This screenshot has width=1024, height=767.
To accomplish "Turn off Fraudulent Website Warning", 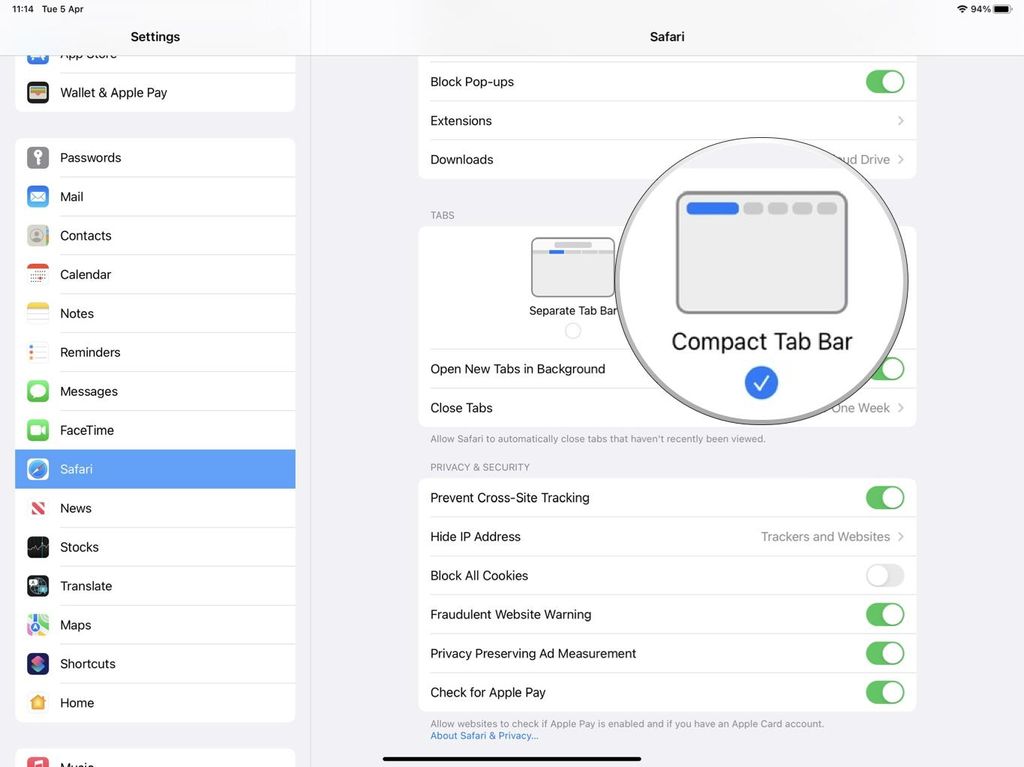I will [x=885, y=614].
